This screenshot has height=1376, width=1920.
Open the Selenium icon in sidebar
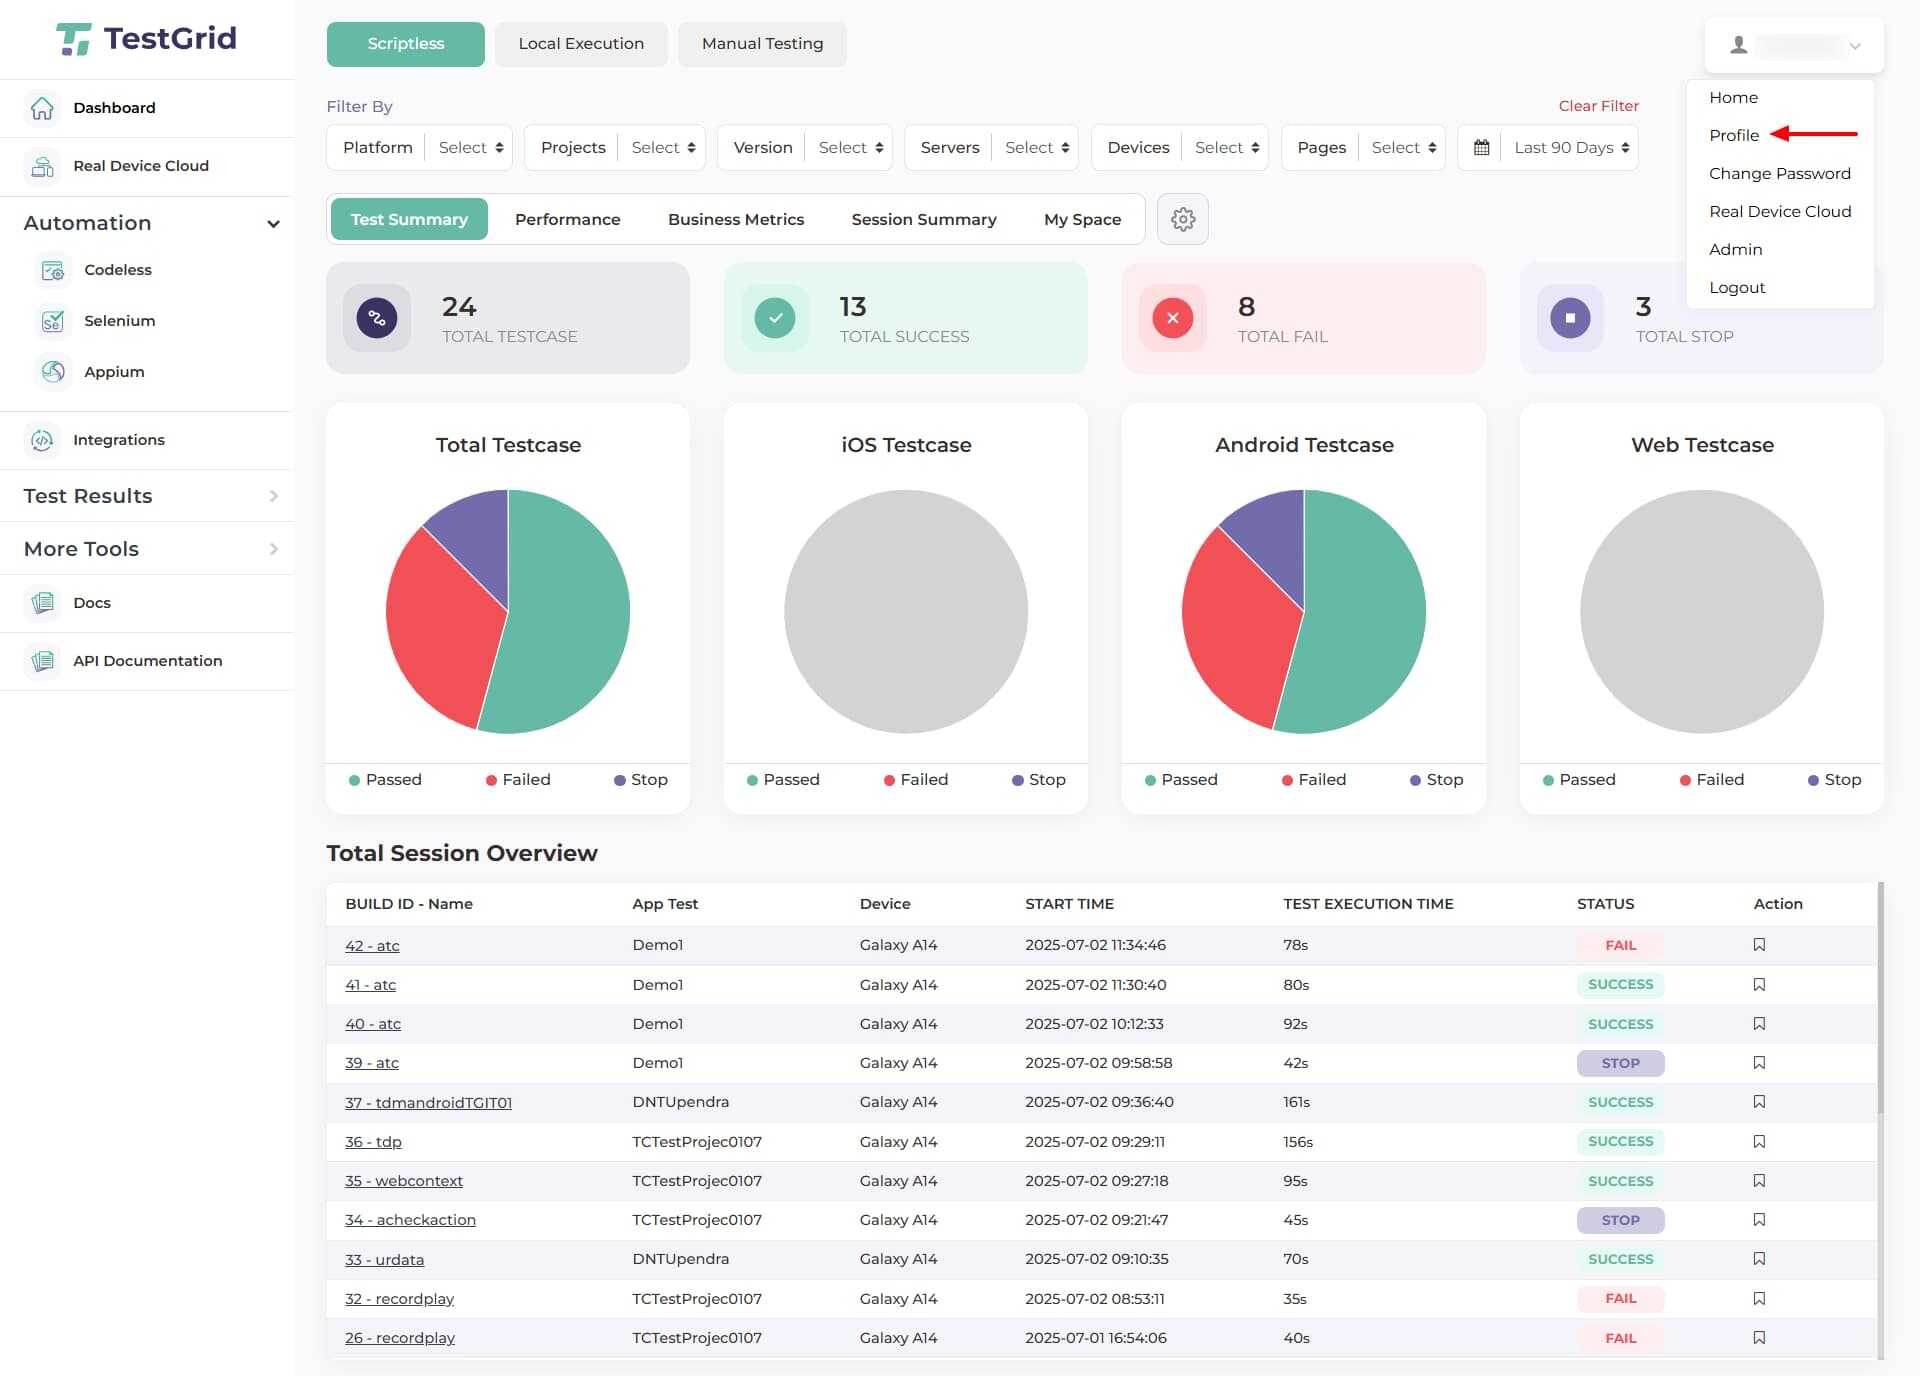click(x=53, y=321)
